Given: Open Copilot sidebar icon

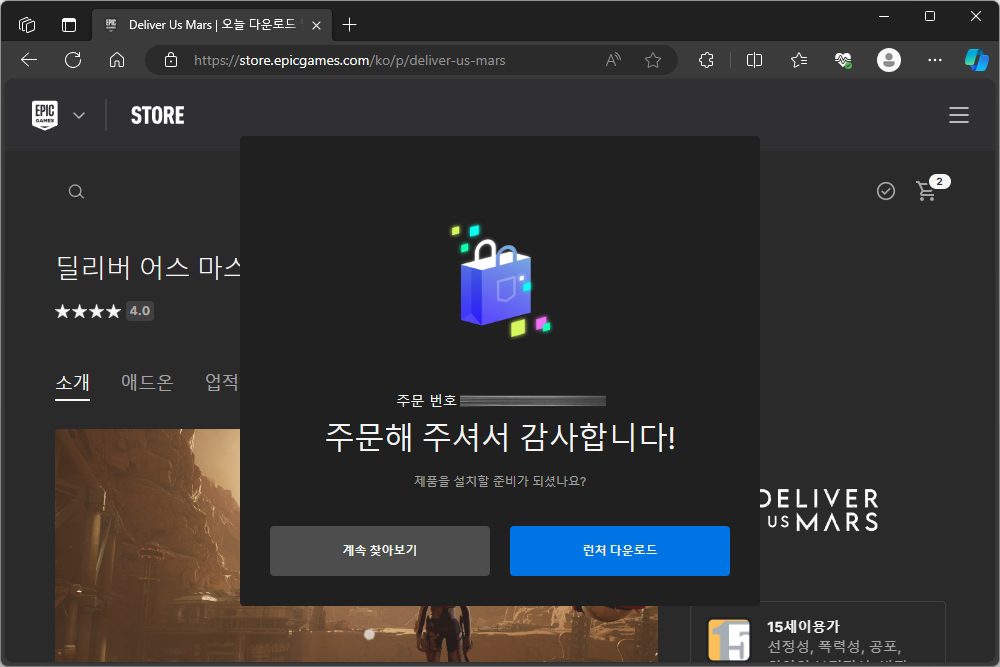Looking at the screenshot, I should [976, 60].
